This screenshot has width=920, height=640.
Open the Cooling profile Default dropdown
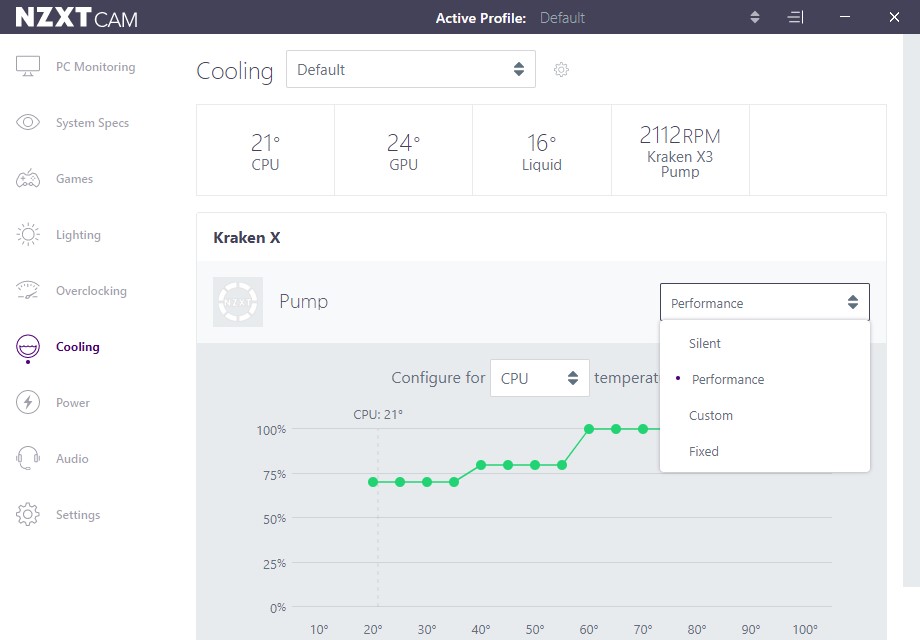[x=411, y=69]
